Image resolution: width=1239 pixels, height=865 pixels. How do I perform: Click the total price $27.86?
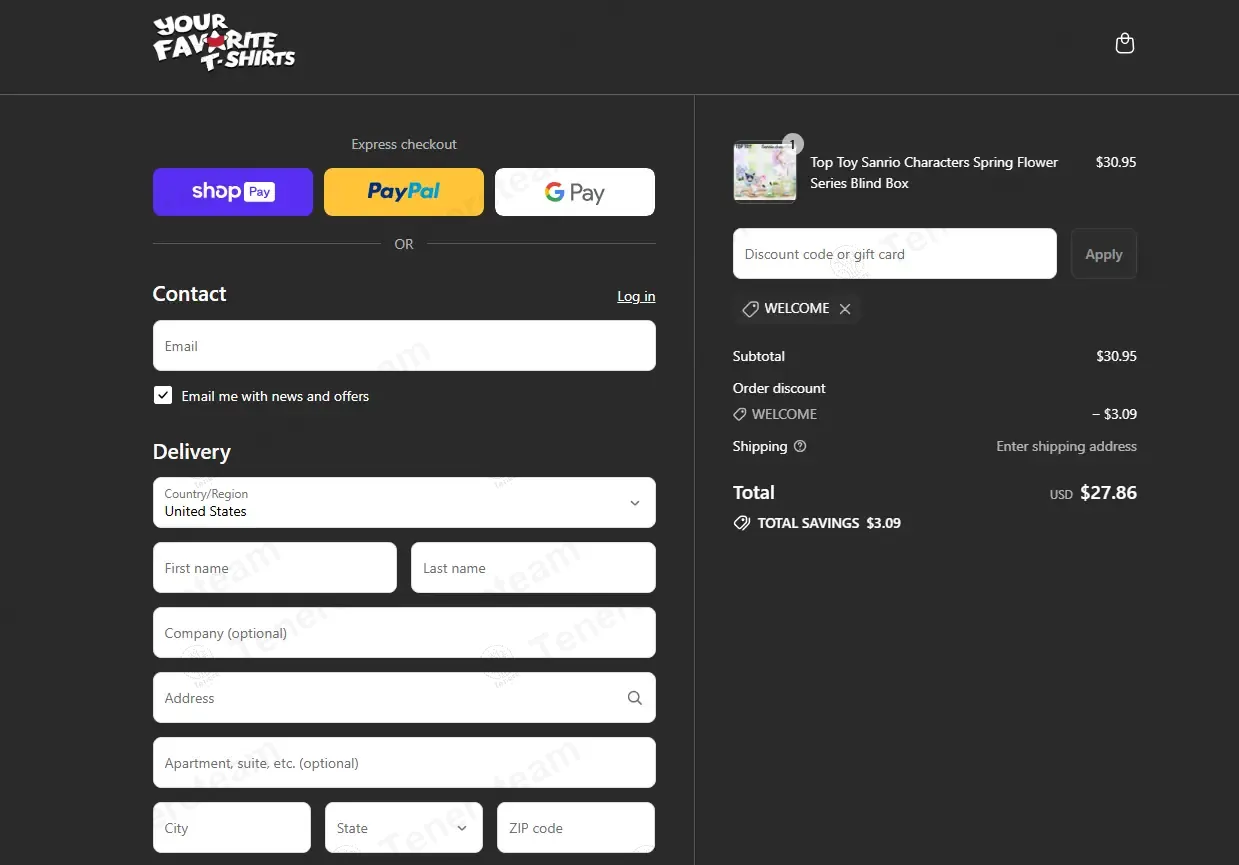point(1109,493)
